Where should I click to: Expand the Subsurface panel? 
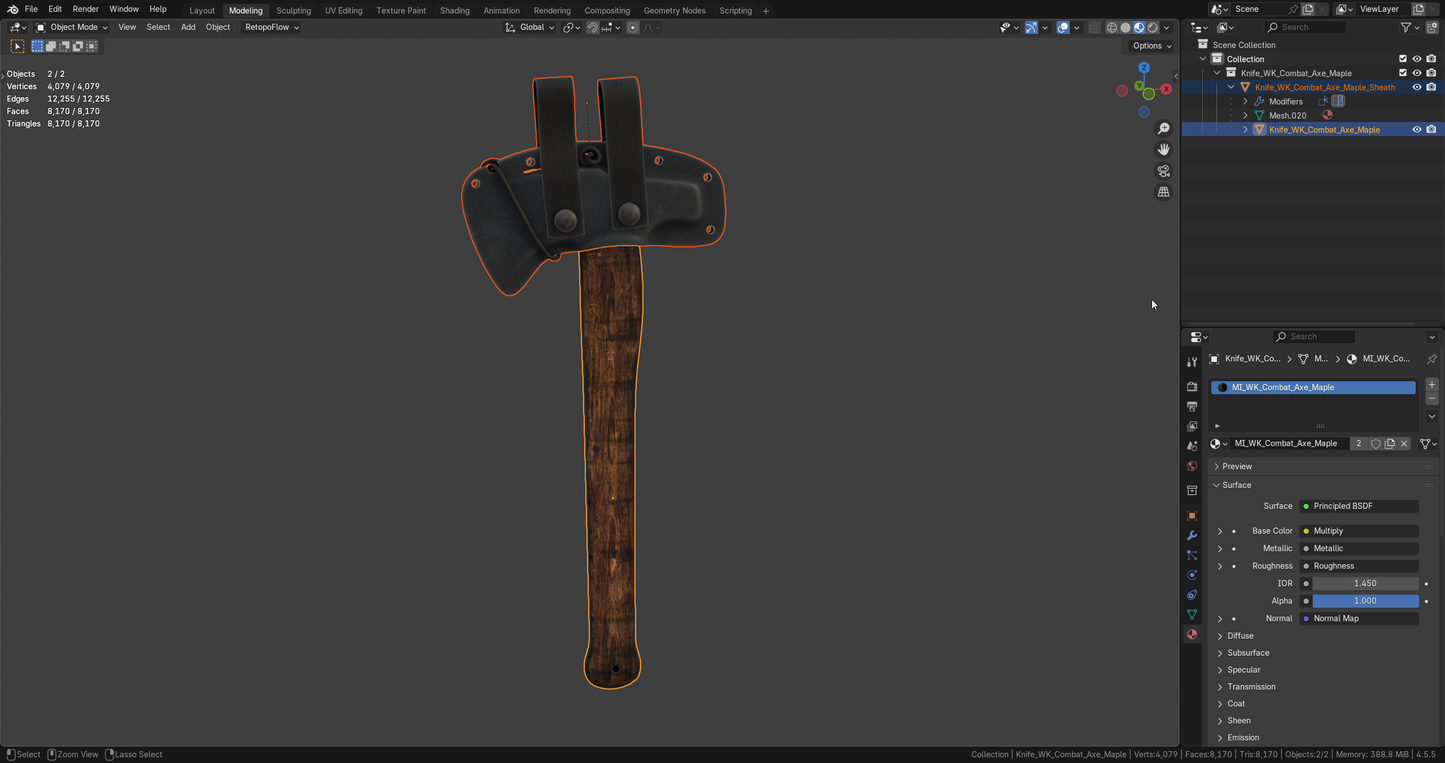(x=1248, y=653)
